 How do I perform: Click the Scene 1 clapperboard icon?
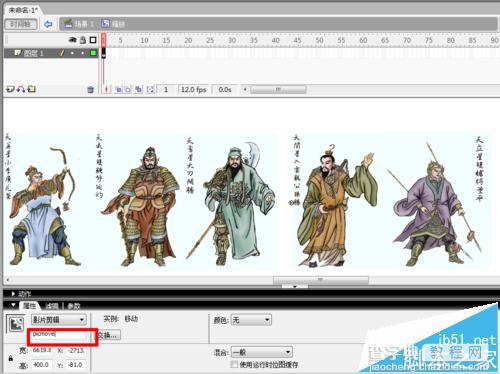[x=68, y=23]
